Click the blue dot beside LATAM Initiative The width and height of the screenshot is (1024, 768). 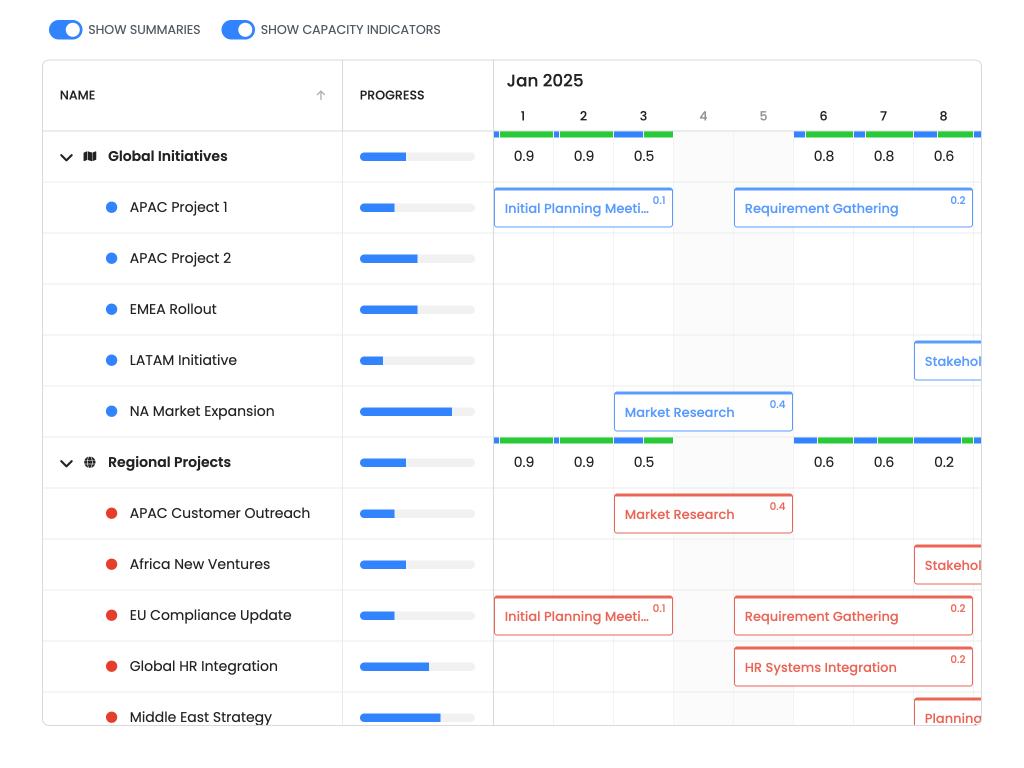point(112,360)
